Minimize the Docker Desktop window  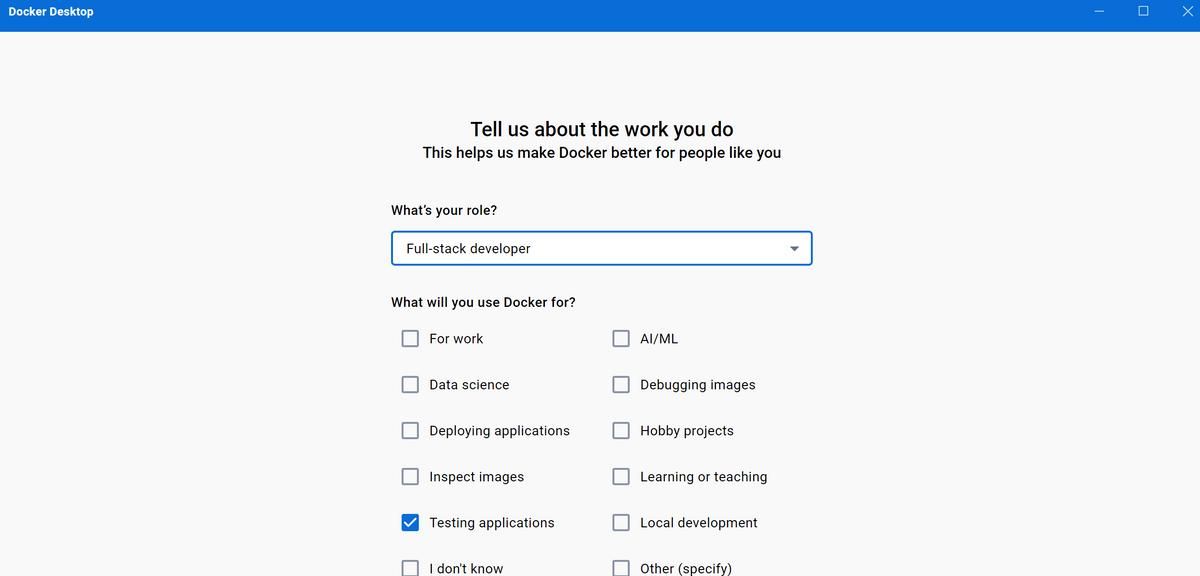click(x=1098, y=11)
